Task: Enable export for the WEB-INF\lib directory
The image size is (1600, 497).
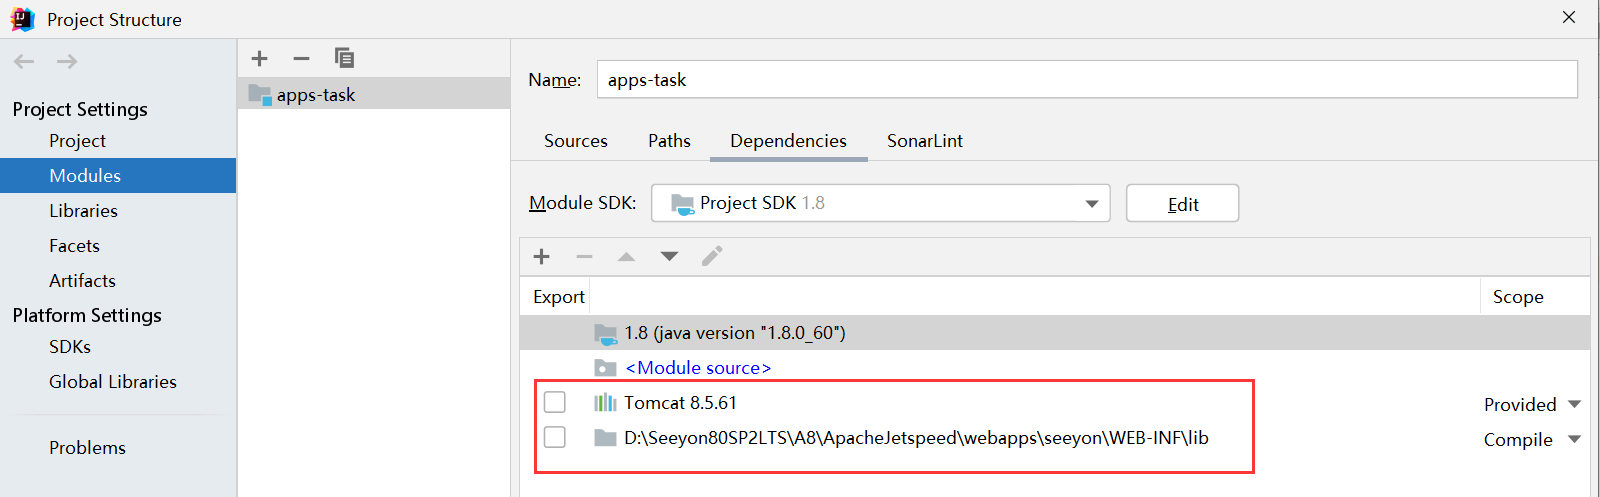Action: pos(555,437)
